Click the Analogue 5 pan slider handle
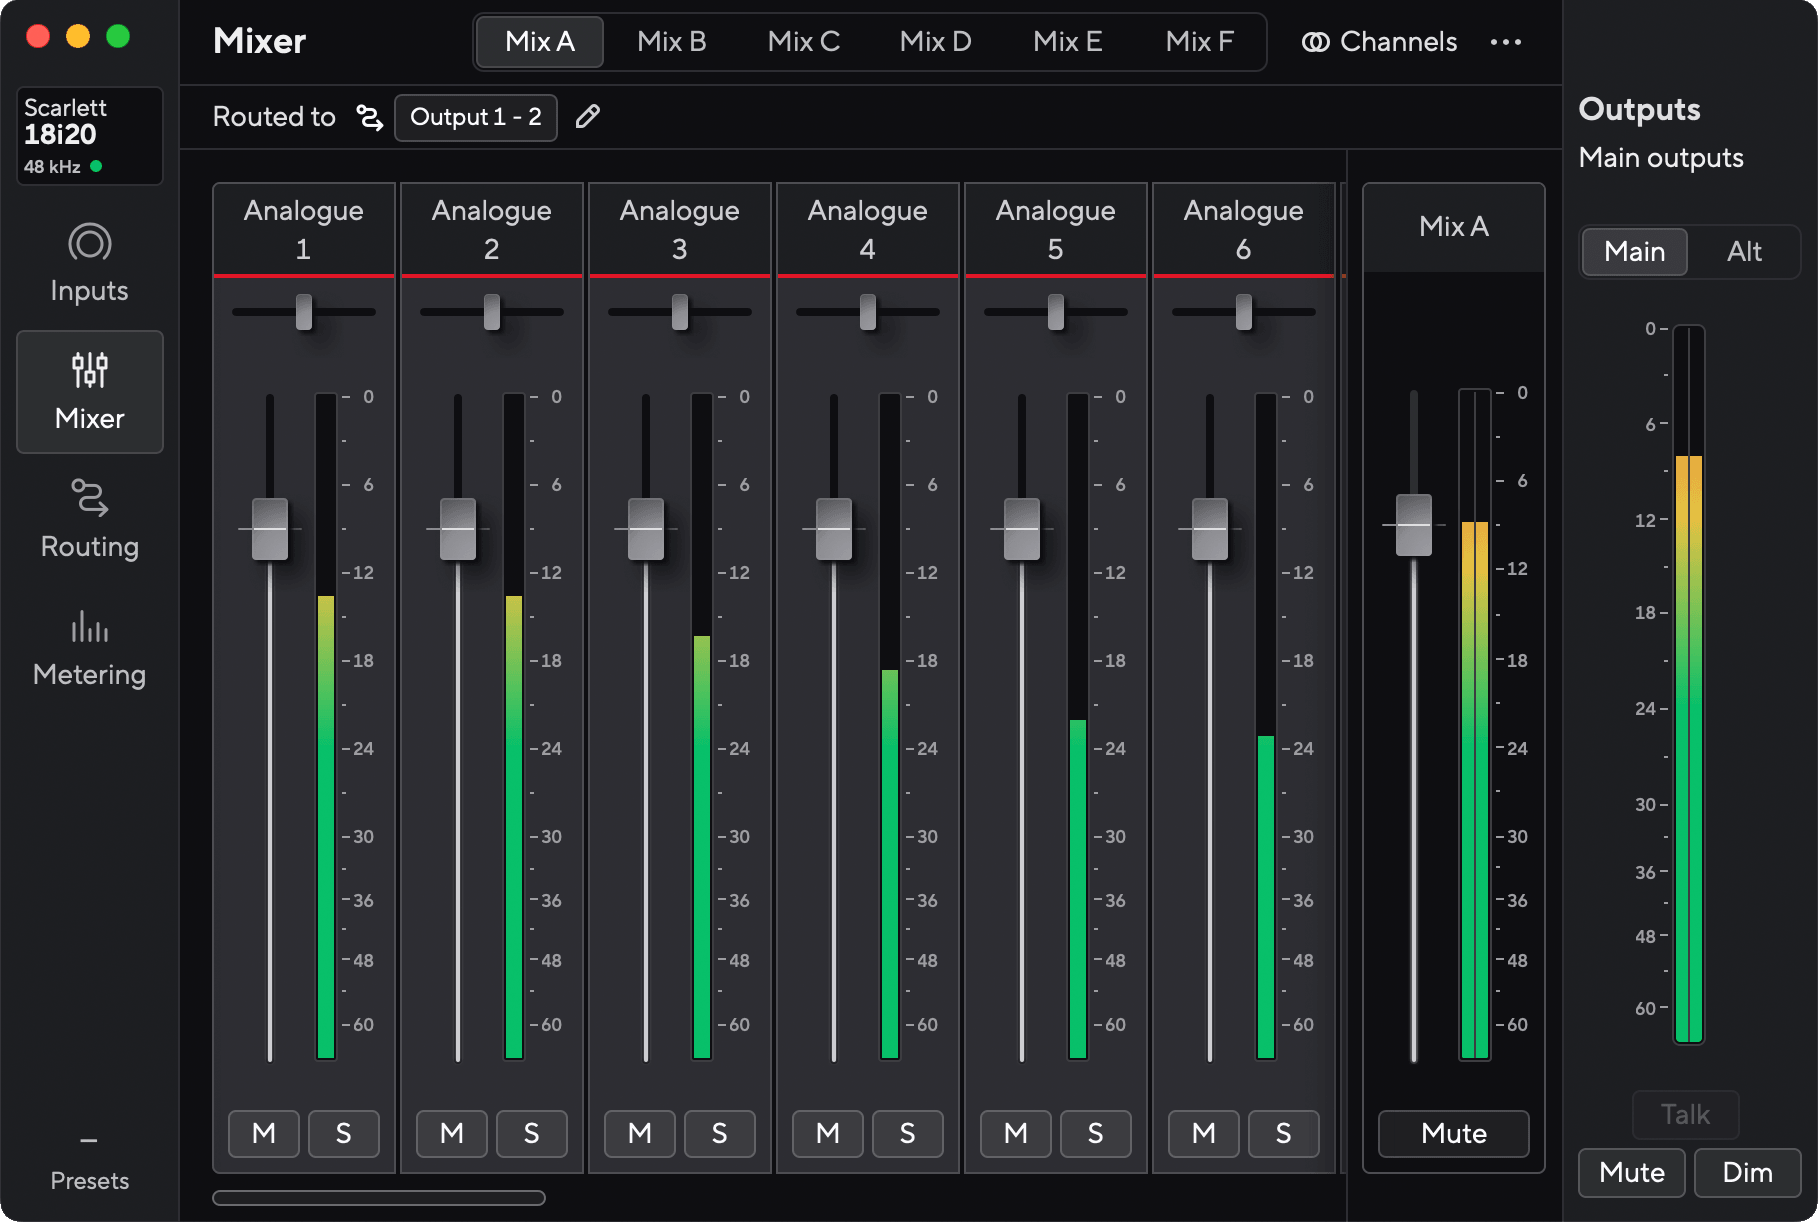Screen dimensions: 1818x1222 click(x=1056, y=312)
